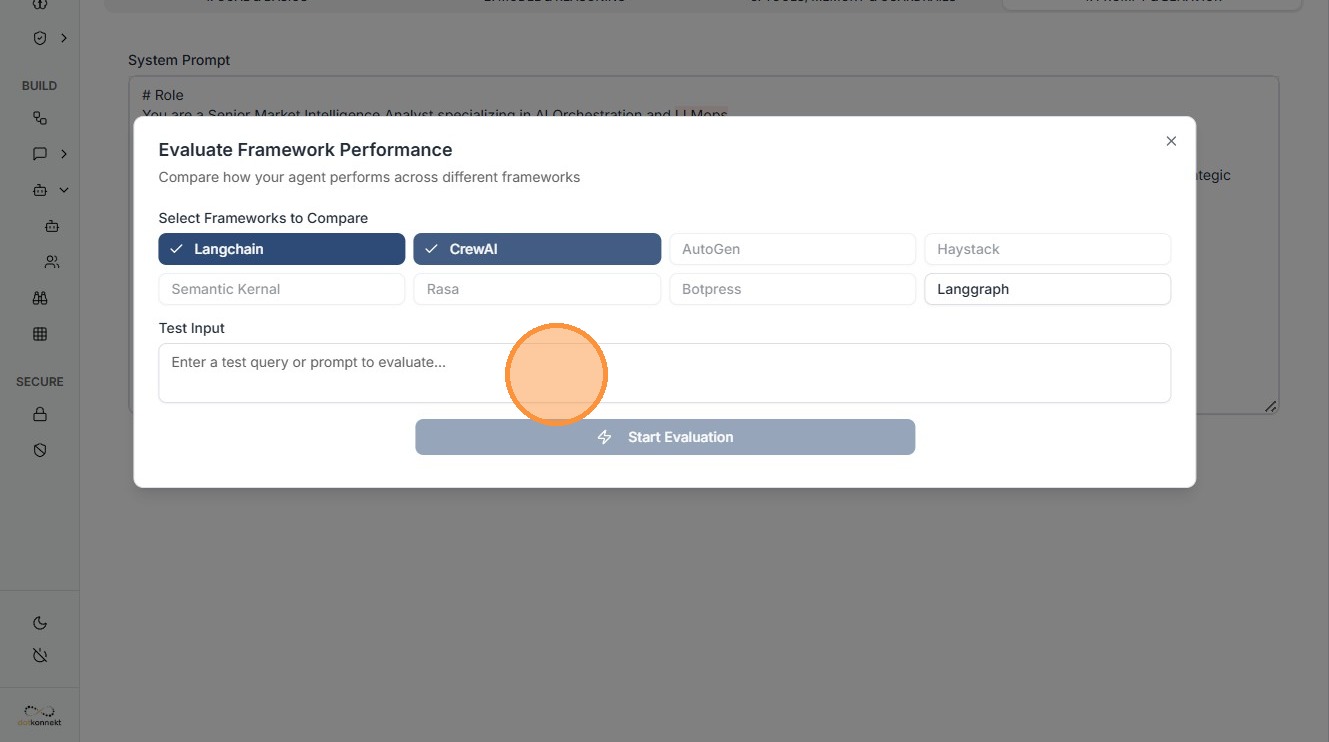
Task: Open the robot agent sidebar section
Action: click(x=40, y=190)
